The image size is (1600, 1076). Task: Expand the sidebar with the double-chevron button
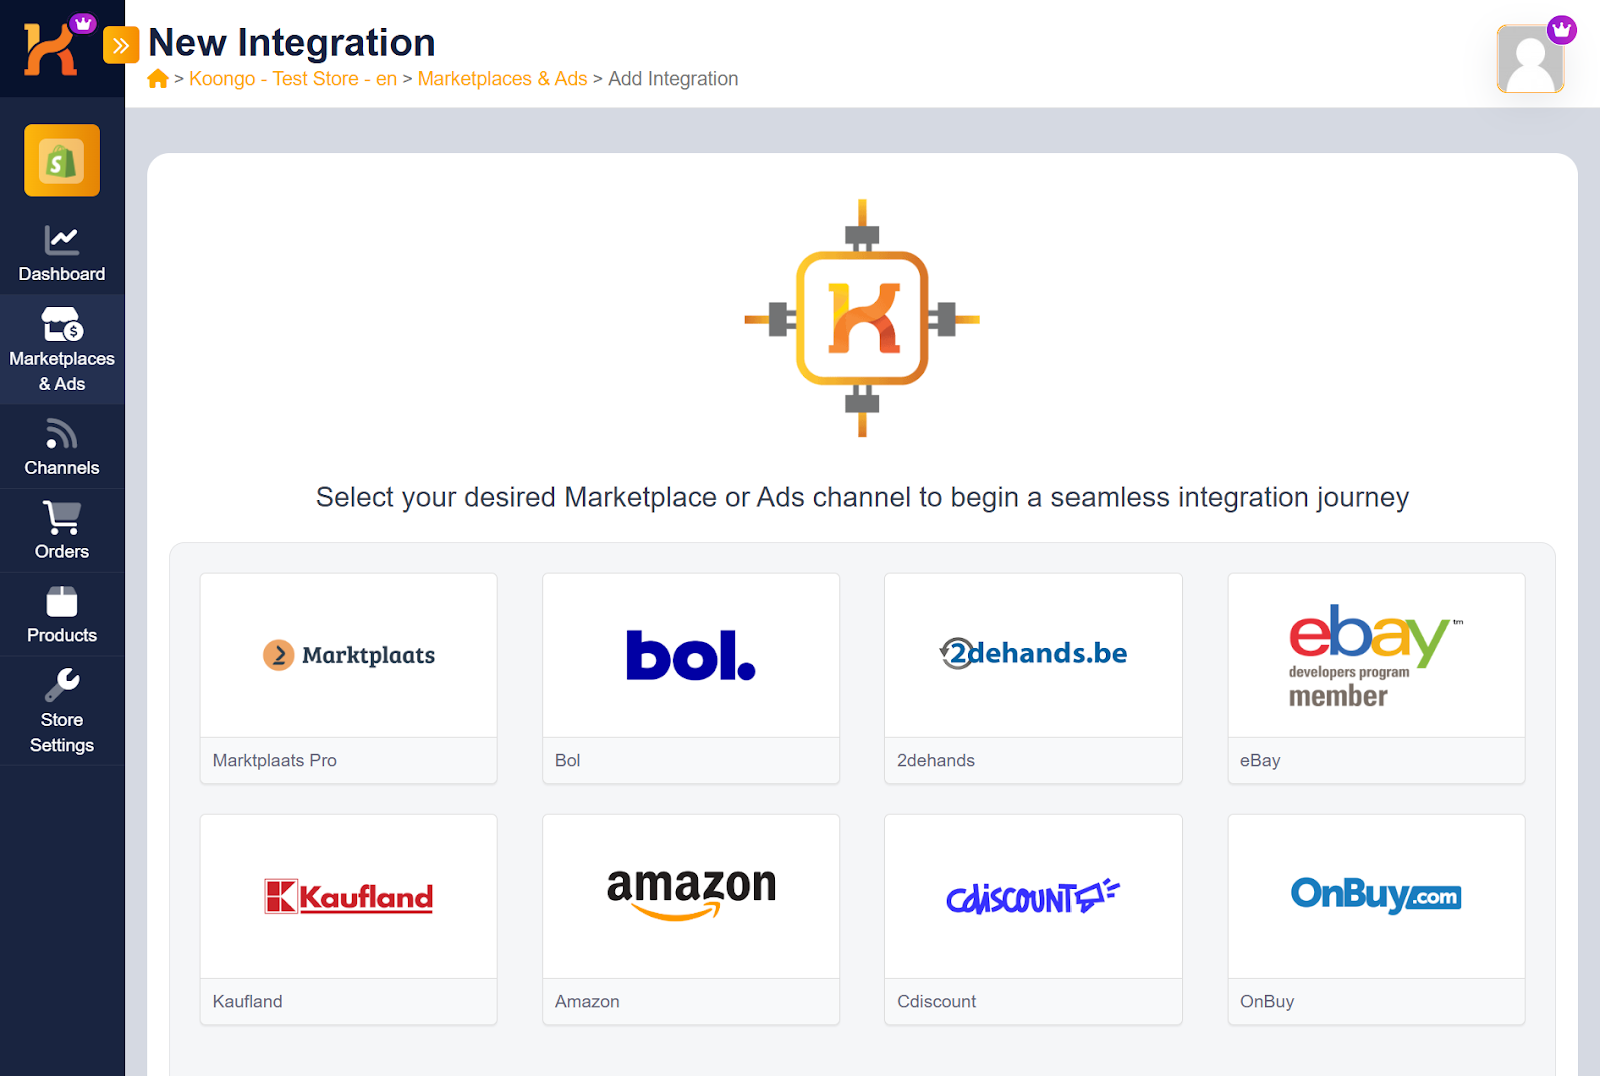pyautogui.click(x=121, y=45)
